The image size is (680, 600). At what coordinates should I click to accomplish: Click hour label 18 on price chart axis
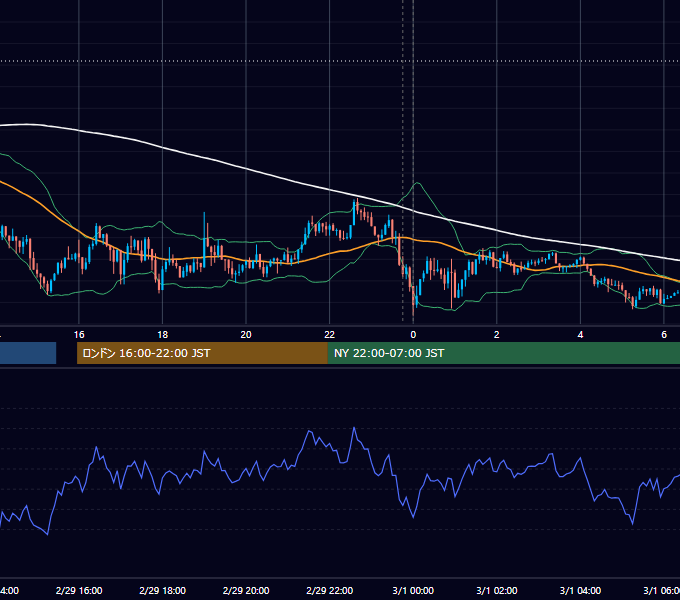click(163, 335)
